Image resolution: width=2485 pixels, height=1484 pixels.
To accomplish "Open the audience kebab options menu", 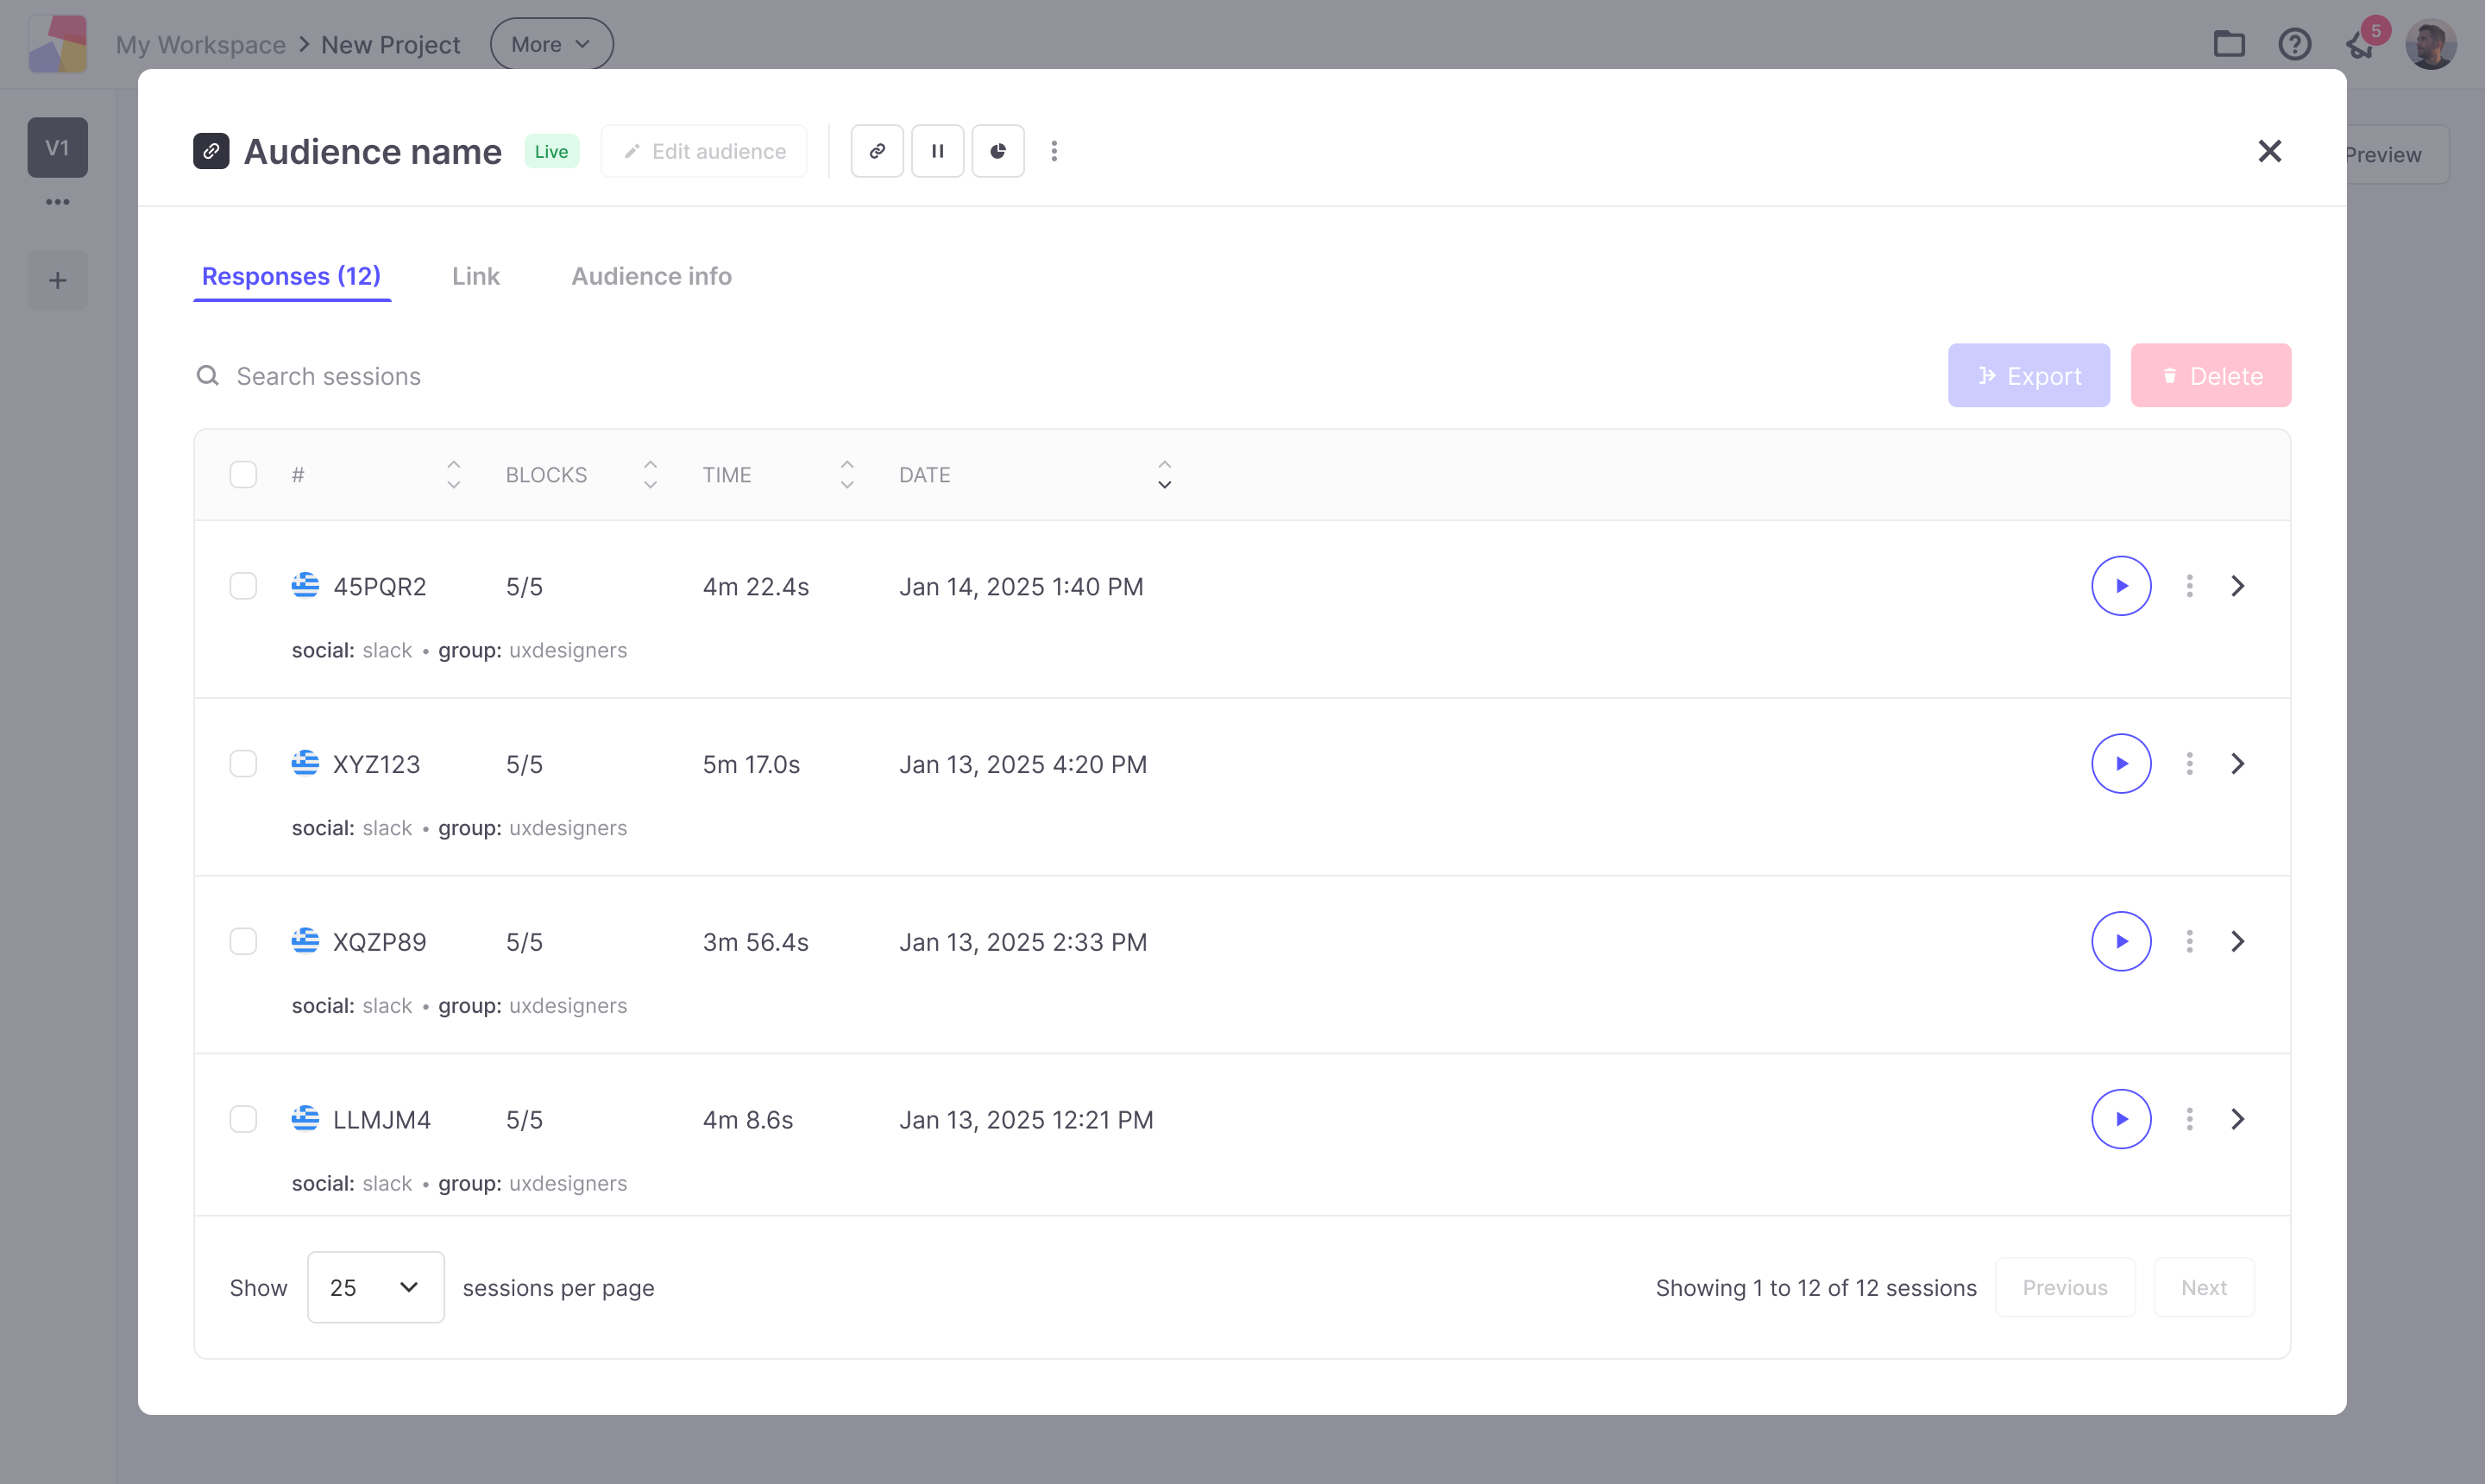I will coord(1054,151).
